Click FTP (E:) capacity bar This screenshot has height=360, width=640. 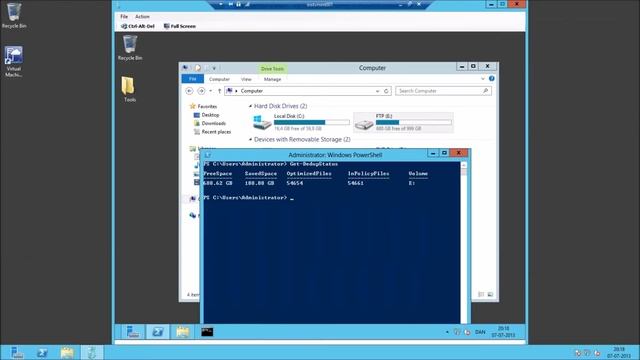(413, 122)
